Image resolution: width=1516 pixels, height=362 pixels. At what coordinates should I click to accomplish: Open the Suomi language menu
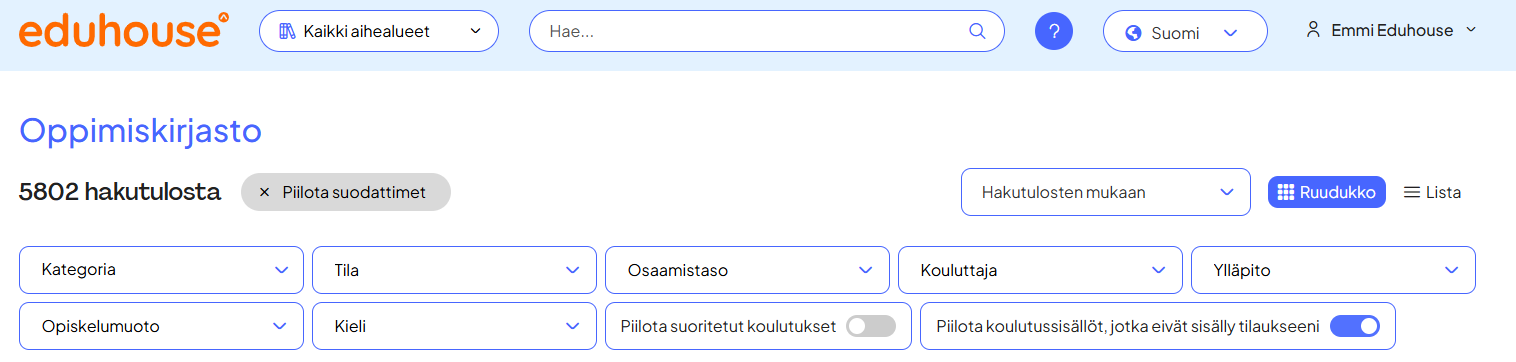pos(1185,33)
